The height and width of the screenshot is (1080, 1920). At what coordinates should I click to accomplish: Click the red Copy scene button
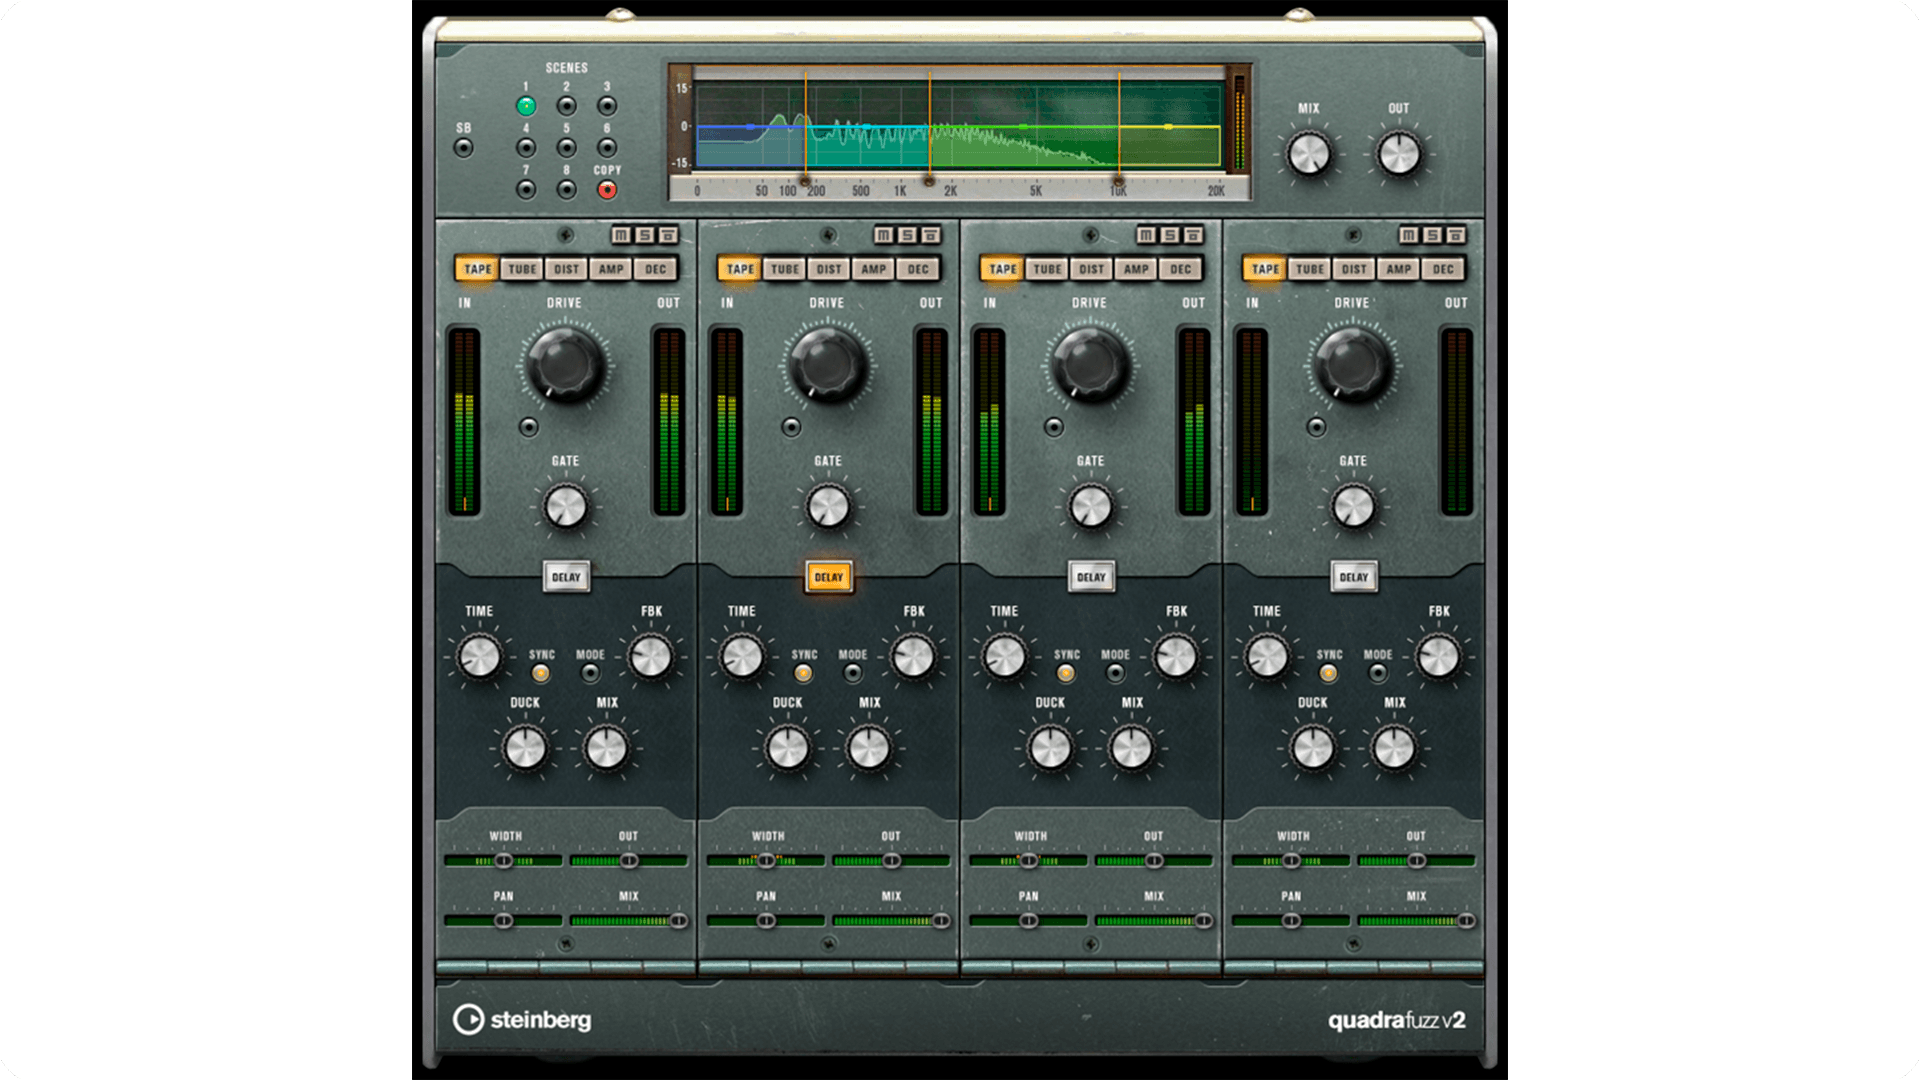point(607,190)
